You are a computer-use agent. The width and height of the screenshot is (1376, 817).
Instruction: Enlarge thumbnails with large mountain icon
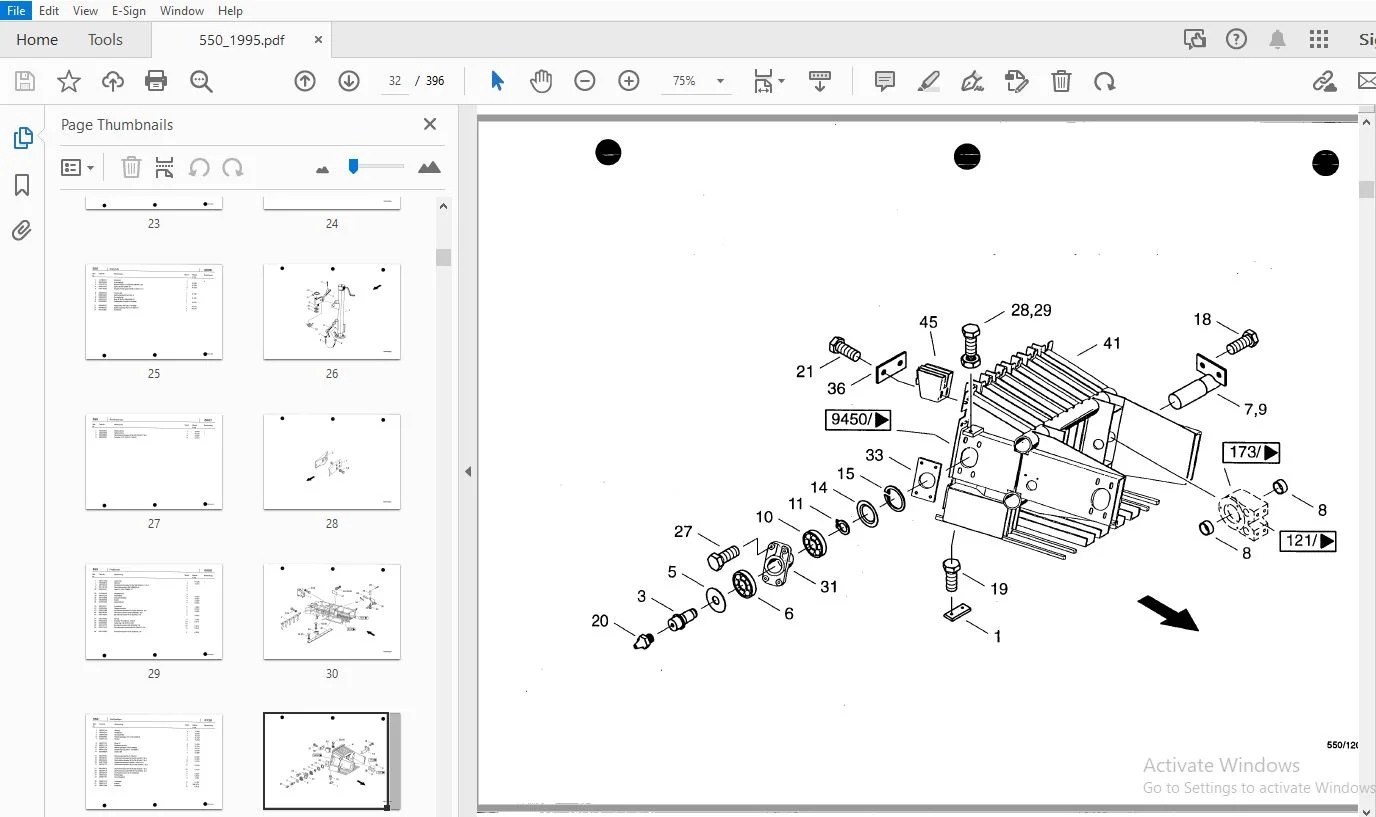[x=429, y=167]
